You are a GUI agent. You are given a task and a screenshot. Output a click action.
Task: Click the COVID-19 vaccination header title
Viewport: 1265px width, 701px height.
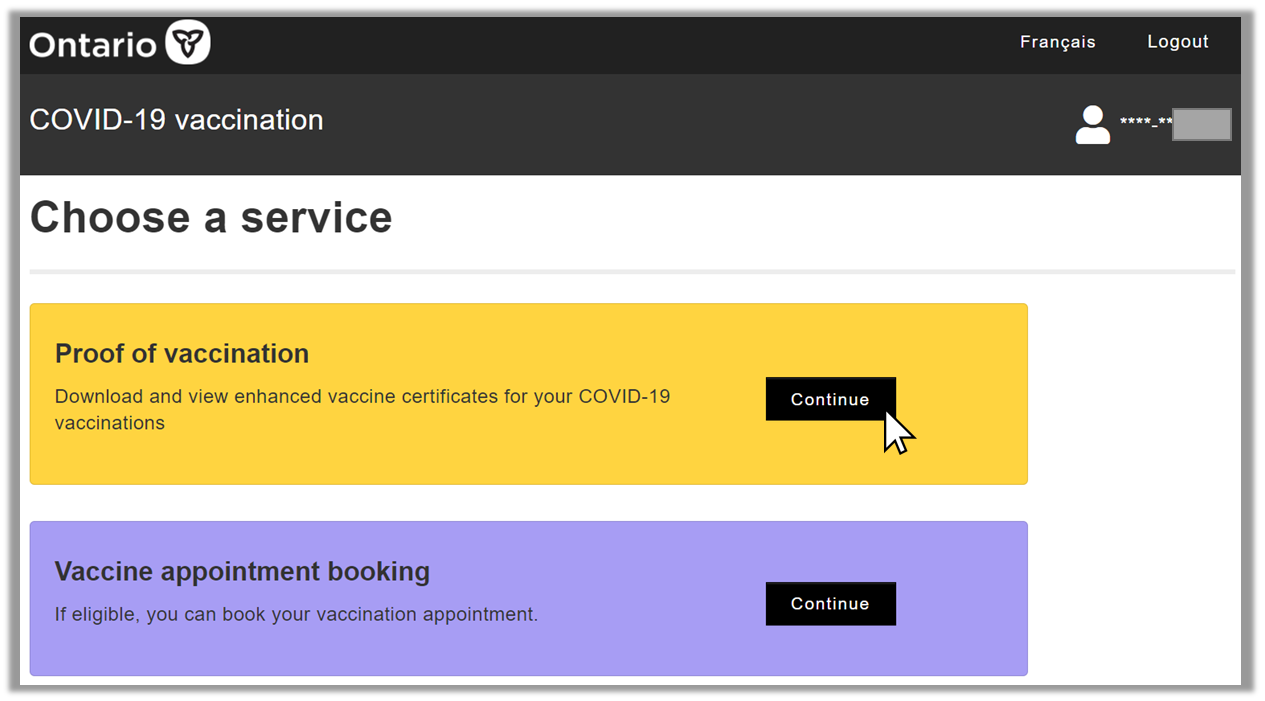(176, 120)
